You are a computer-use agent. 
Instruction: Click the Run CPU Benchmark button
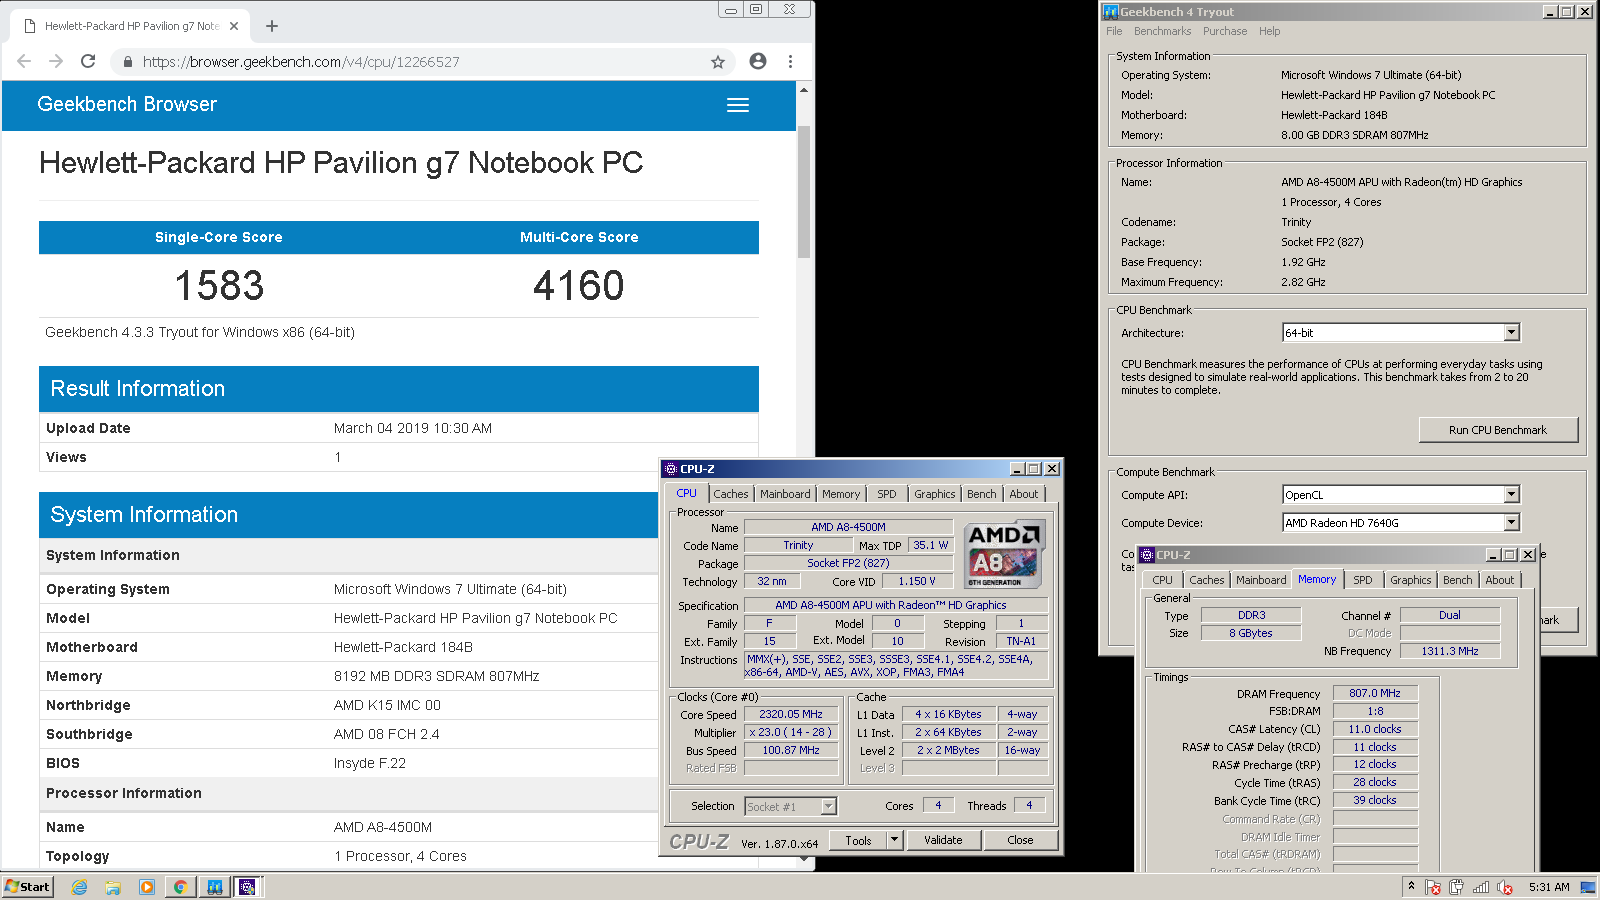[x=1498, y=430]
